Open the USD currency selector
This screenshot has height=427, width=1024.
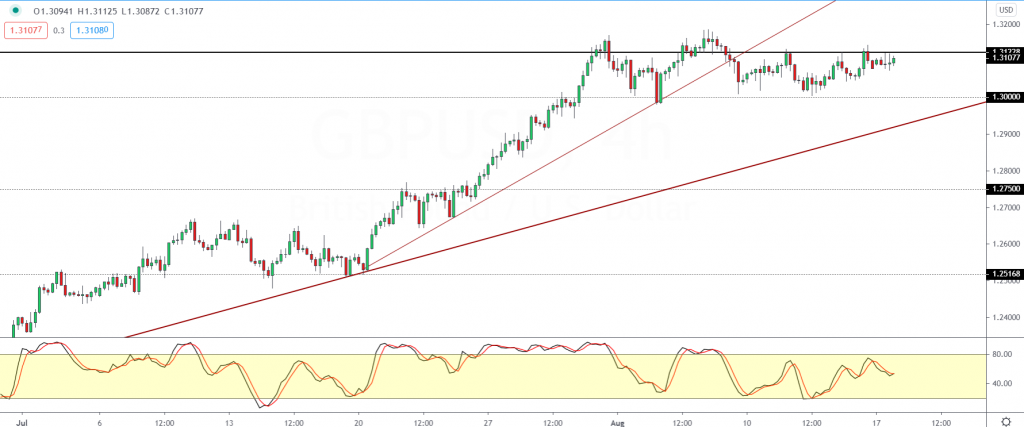[x=1004, y=10]
